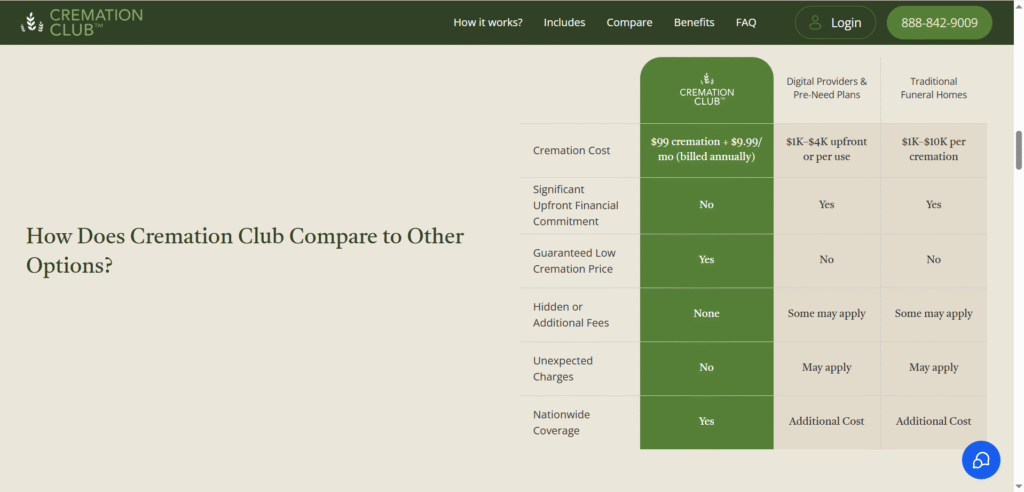Click 'Additional Cost' under Traditional Funeral Homes
This screenshot has width=1024, height=492.
[x=934, y=421]
